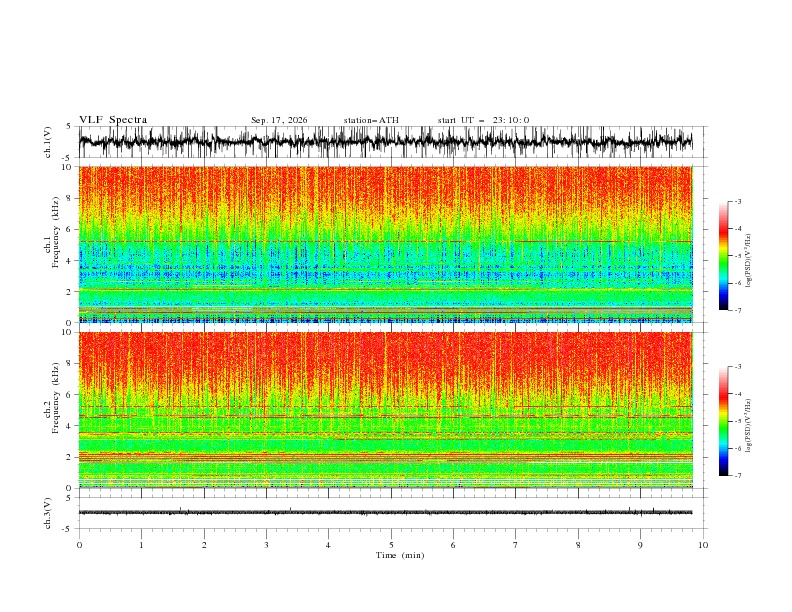Click the 2 kHz line in ch.2 spectrogram
792x612 pixels.
click(385, 456)
